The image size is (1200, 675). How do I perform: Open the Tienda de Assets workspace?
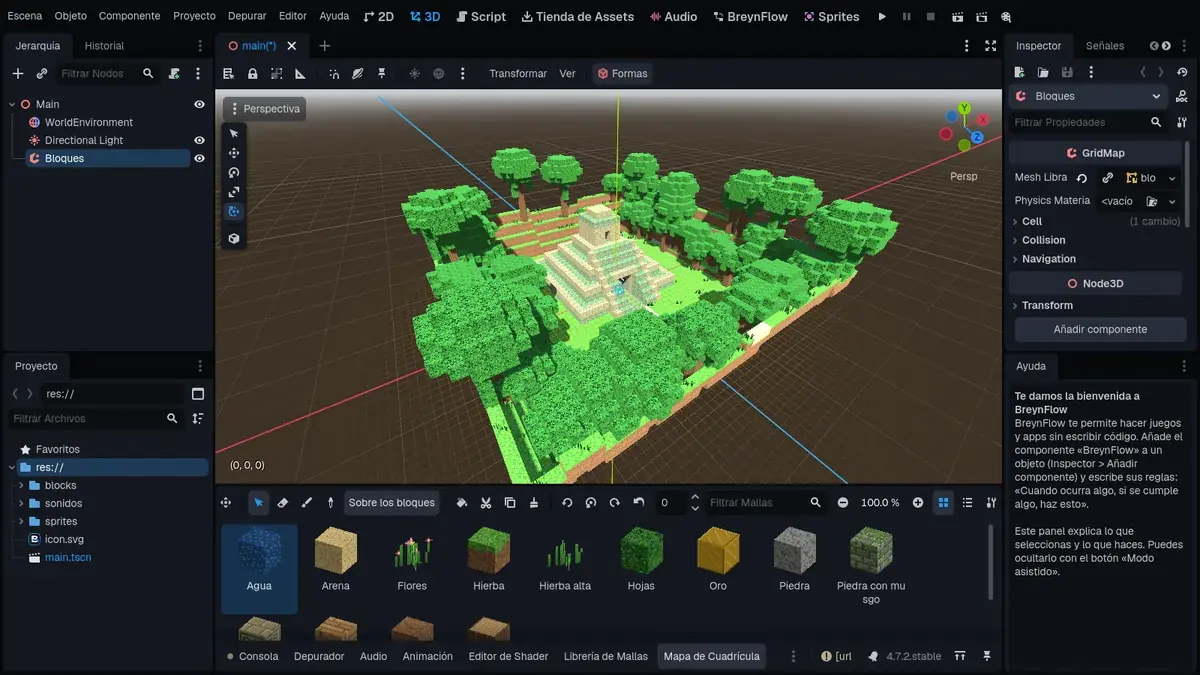click(x=576, y=17)
